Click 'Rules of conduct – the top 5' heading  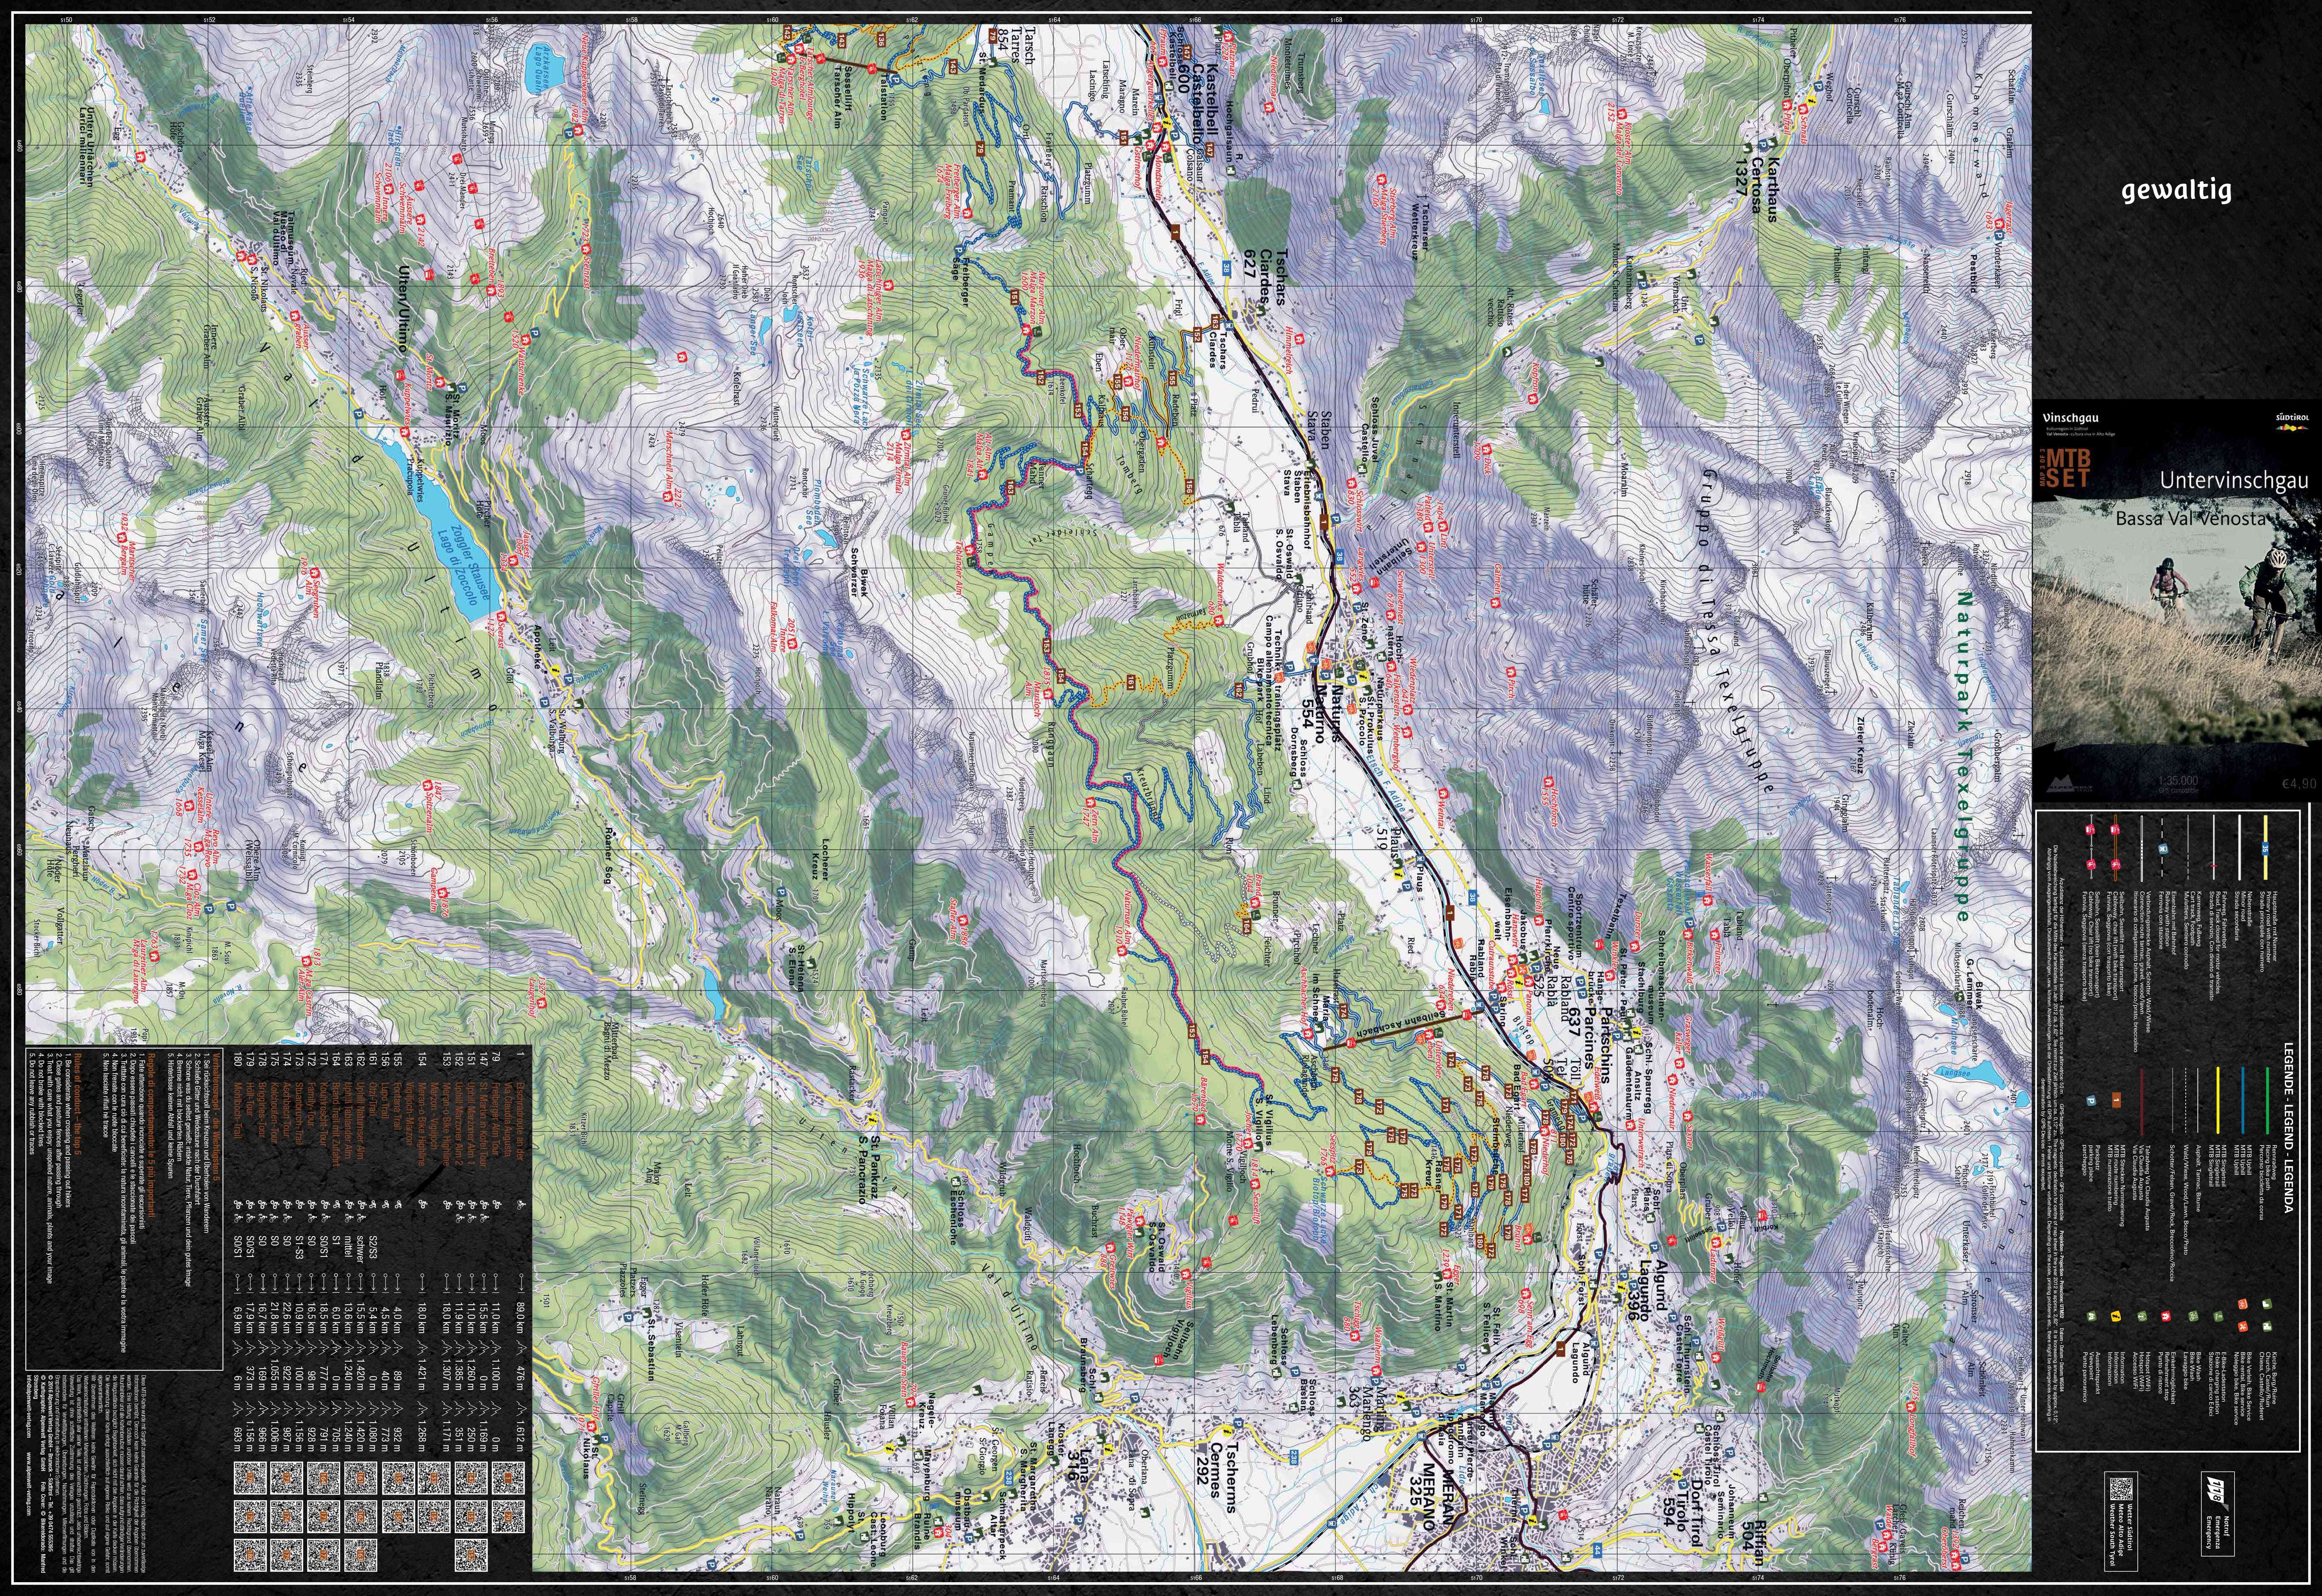tap(78, 1104)
